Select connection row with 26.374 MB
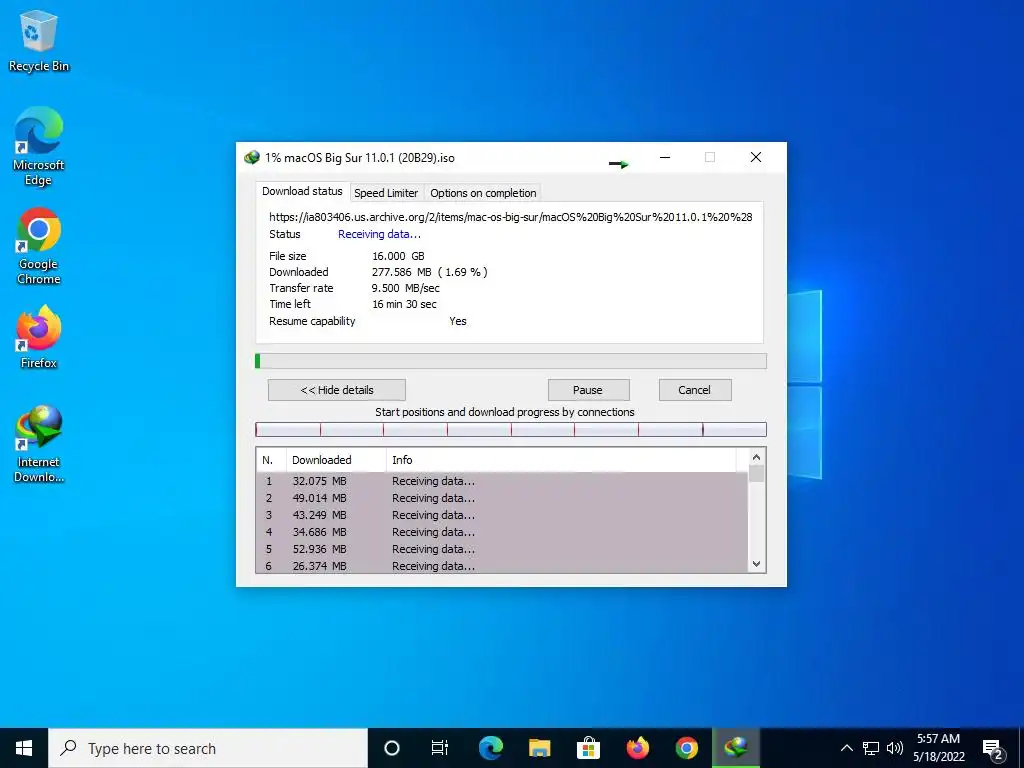This screenshot has width=1024, height=768. pyautogui.click(x=502, y=566)
